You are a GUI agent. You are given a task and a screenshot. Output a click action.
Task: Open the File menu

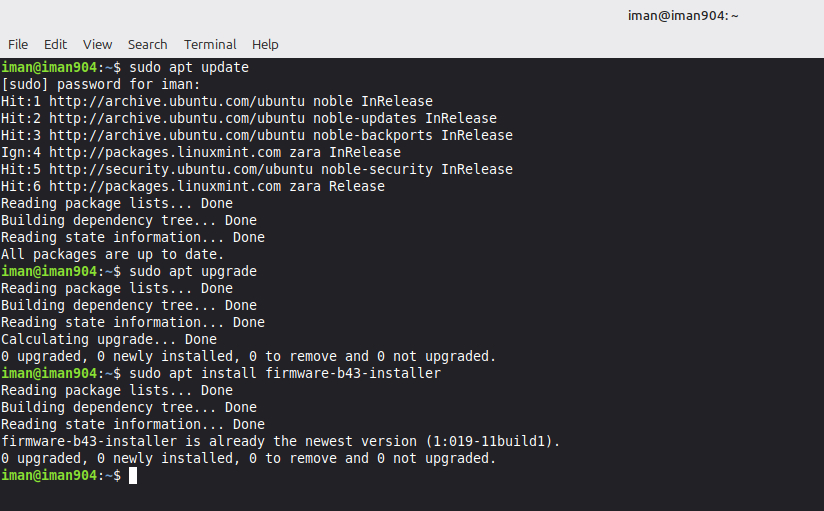tap(18, 44)
